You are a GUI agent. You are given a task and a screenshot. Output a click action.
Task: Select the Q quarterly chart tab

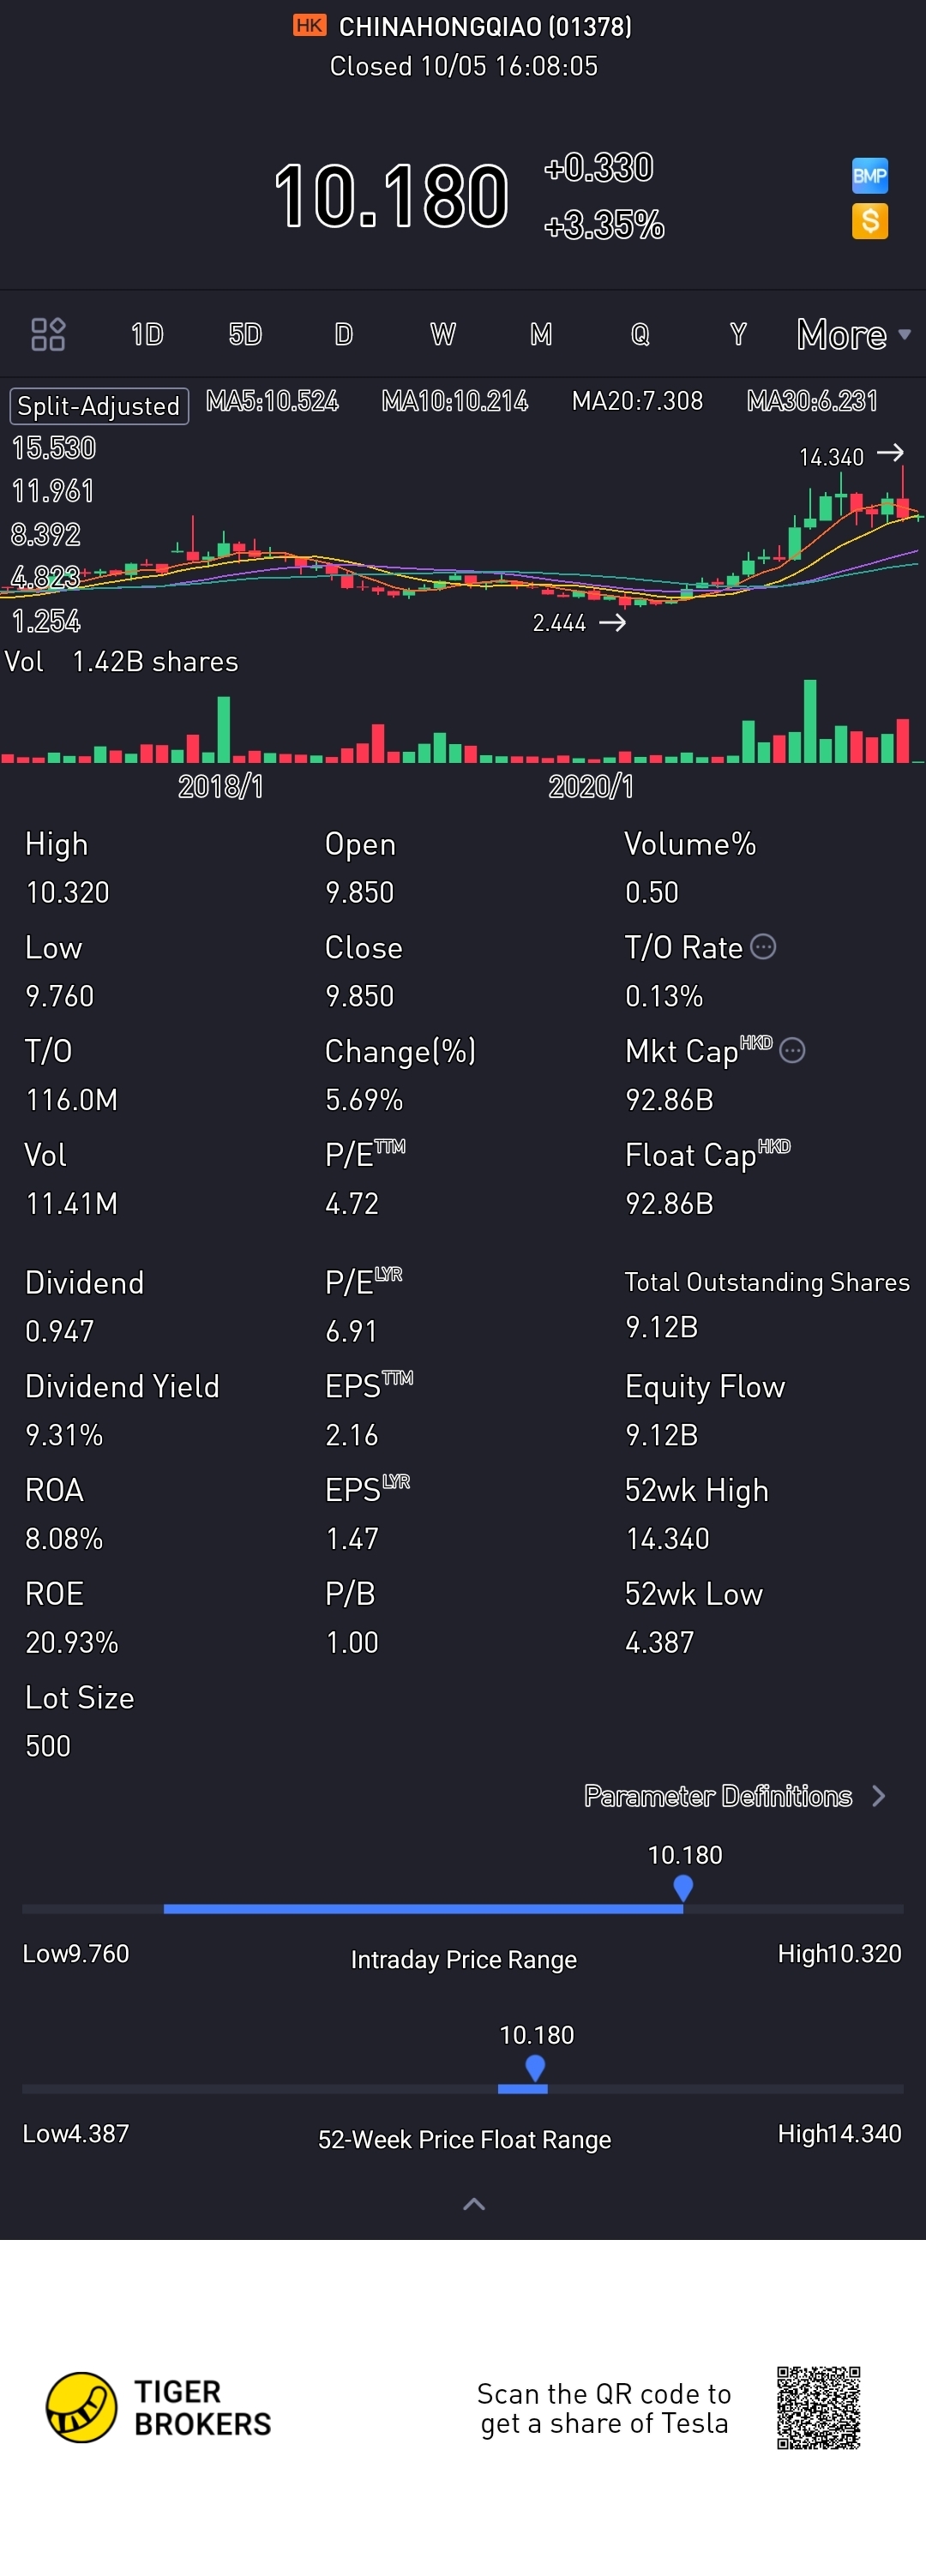pos(640,334)
